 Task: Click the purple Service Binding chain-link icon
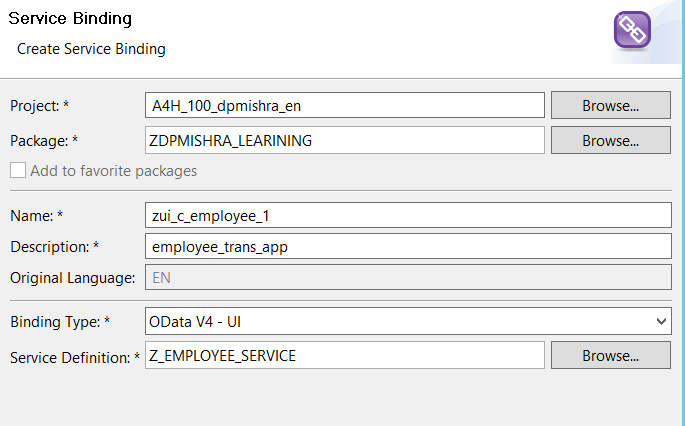(632, 30)
